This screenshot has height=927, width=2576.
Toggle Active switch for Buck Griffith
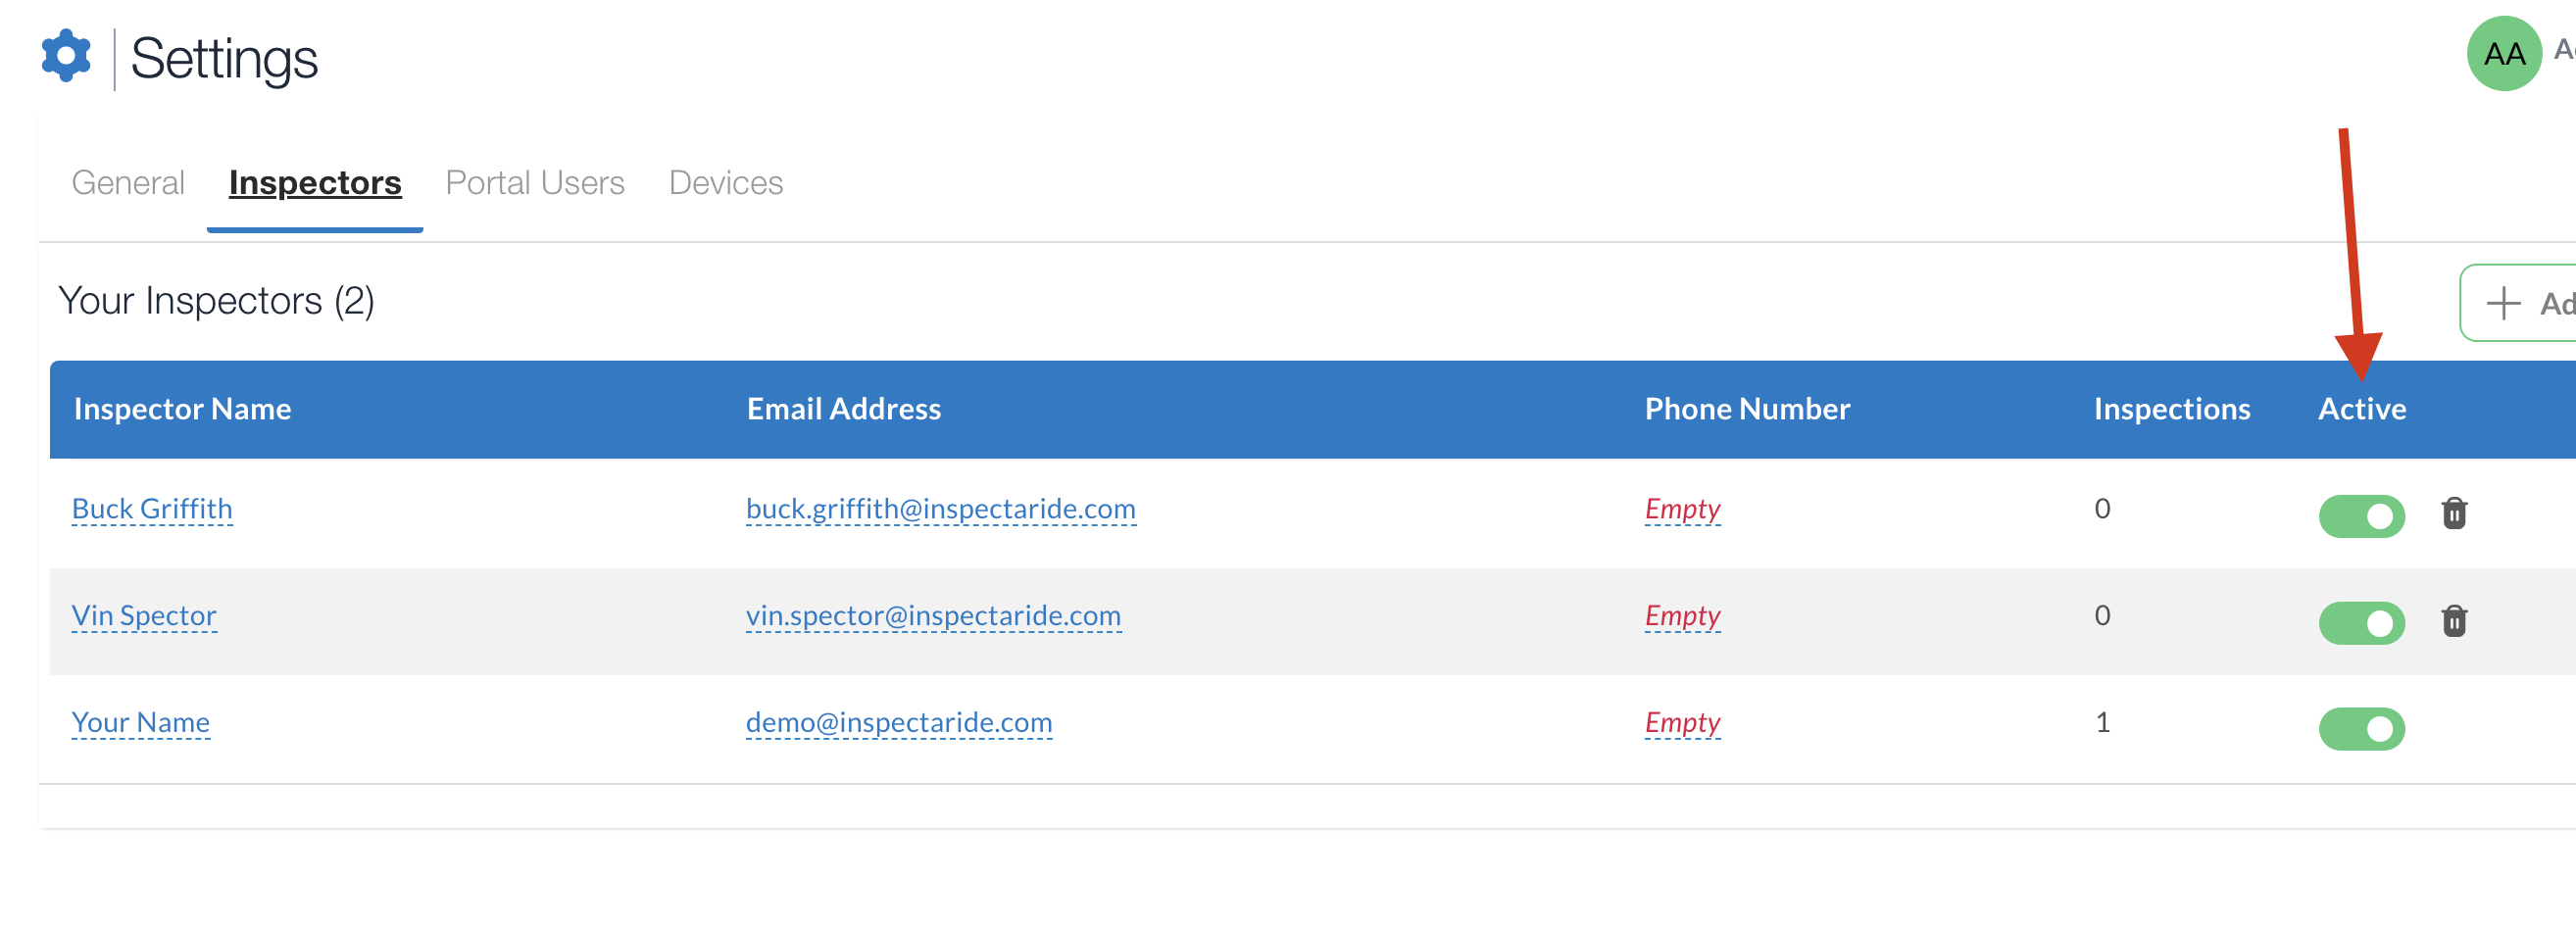(x=2361, y=516)
